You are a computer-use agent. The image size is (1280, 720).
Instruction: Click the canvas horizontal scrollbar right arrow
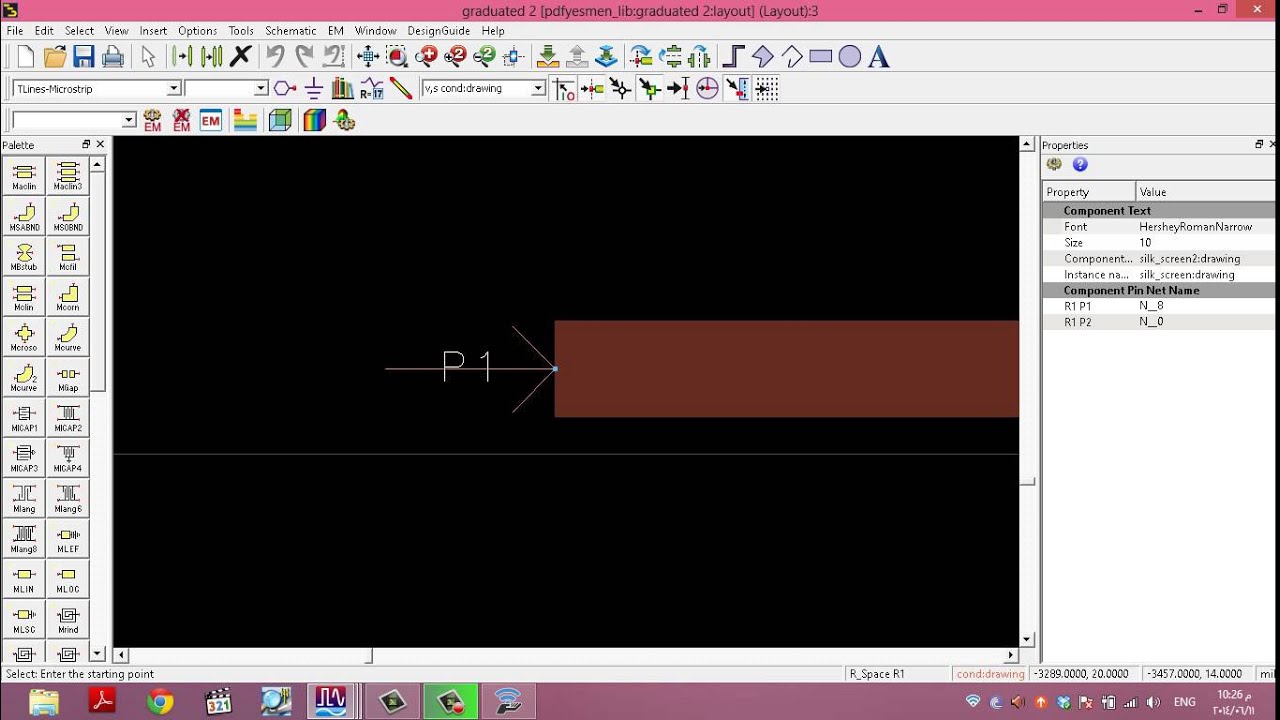(1011, 656)
